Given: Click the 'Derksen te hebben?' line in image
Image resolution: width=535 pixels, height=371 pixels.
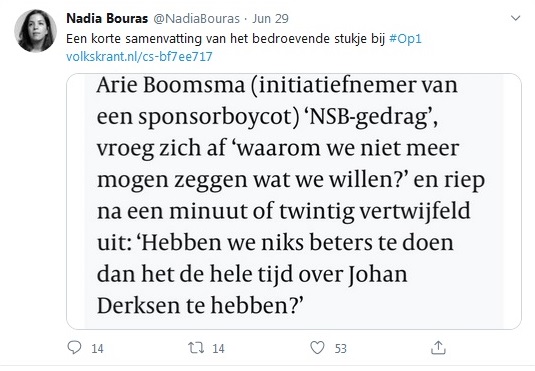Looking at the screenshot, I should (200, 305).
